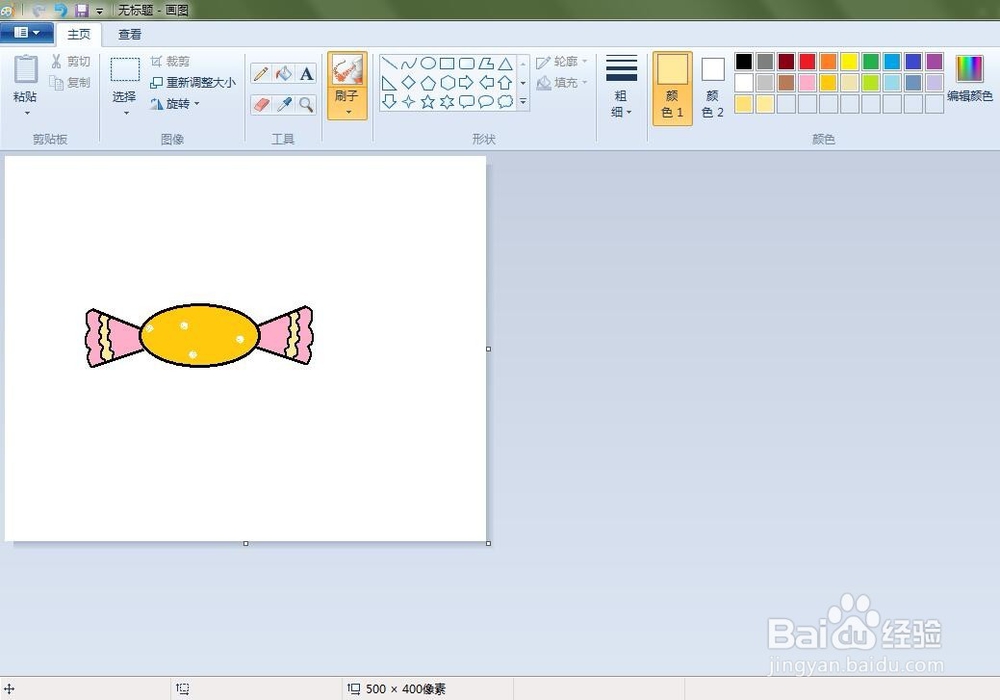Choose the Right arrow shape
Image resolution: width=1000 pixels, height=700 pixels.
pyautogui.click(x=467, y=82)
